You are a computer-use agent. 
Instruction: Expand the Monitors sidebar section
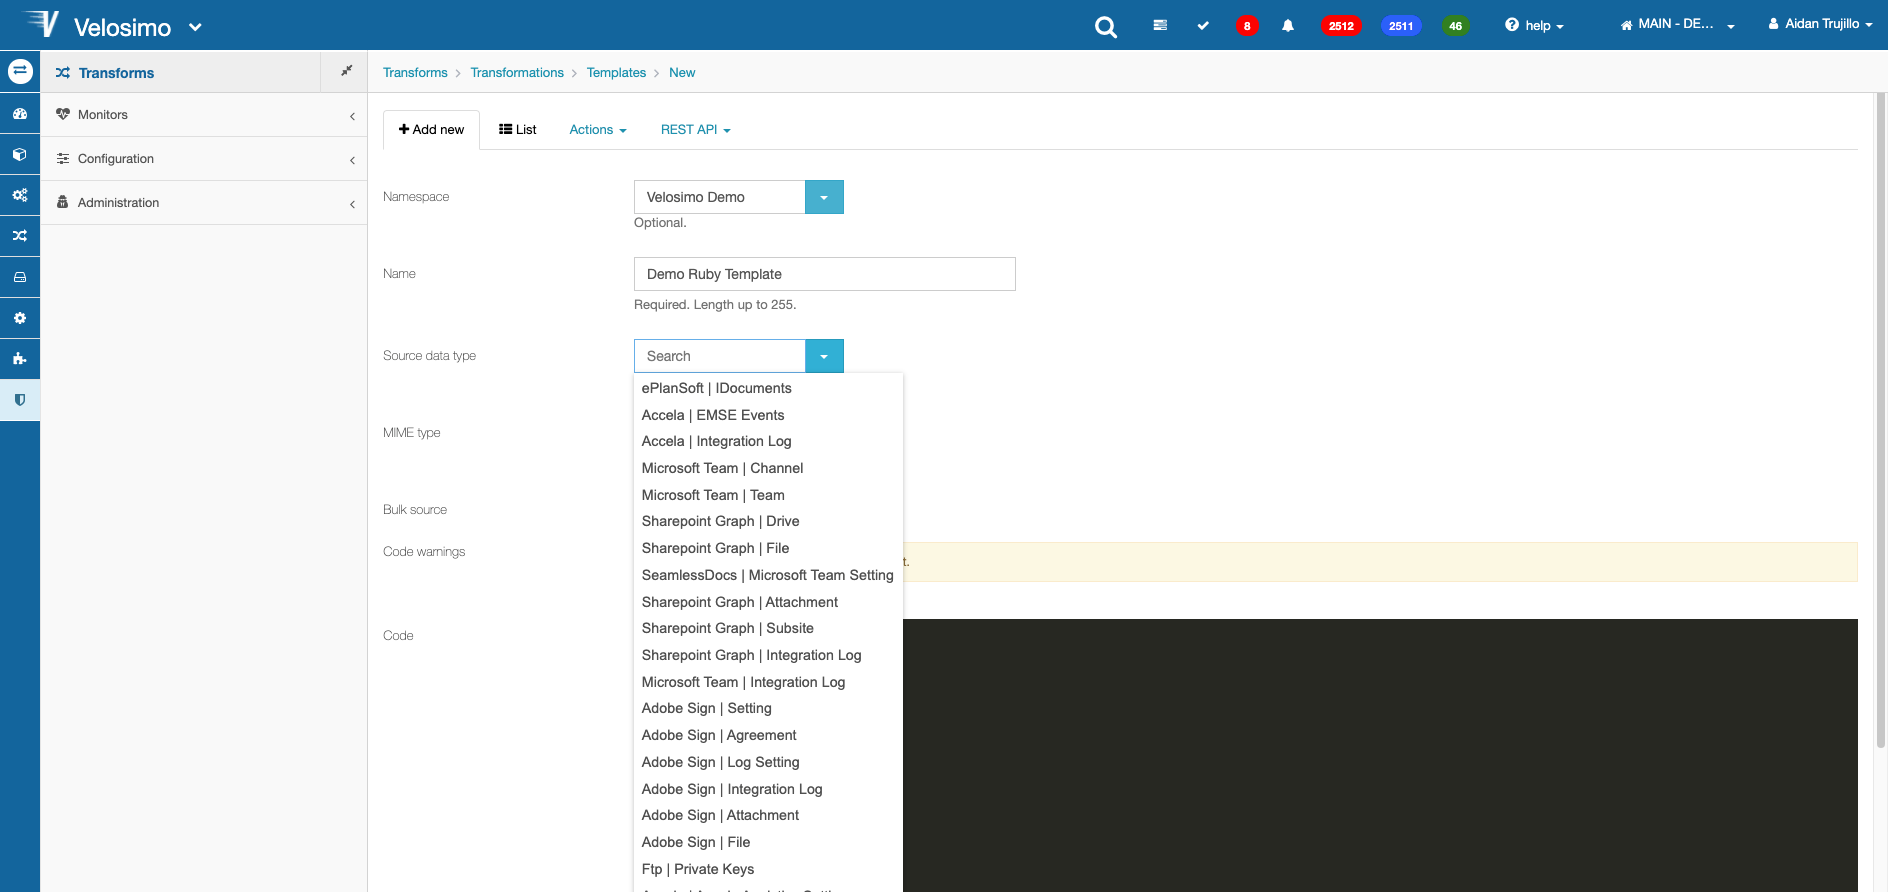coord(204,115)
